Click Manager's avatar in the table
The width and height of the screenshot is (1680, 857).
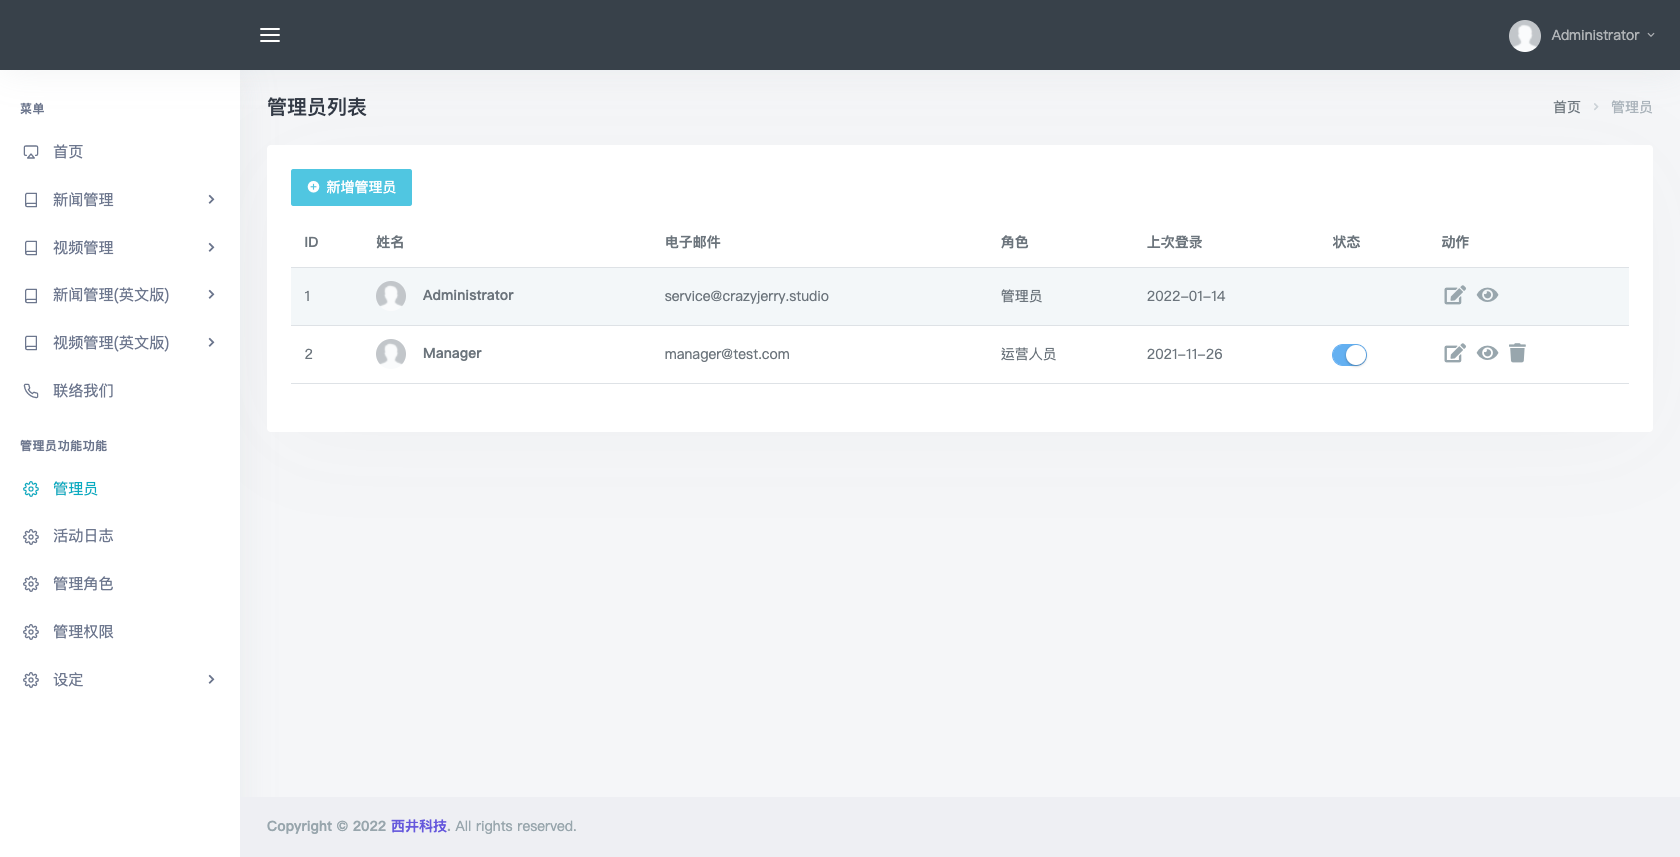point(391,353)
